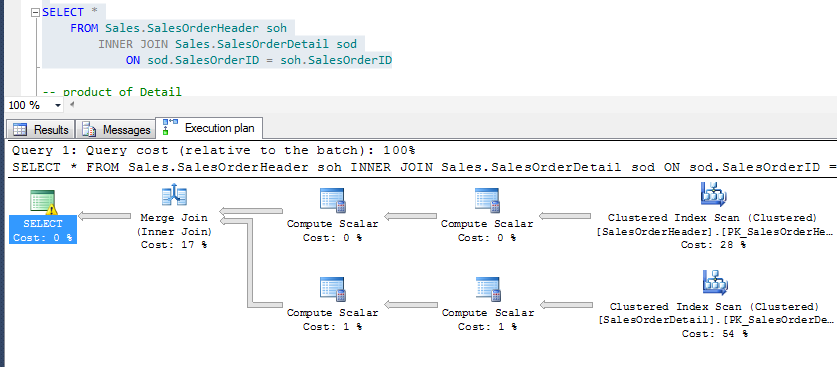Click the top-right Compute Scalar icon next to SalesOrderHeader scan
The width and height of the screenshot is (837, 367).
click(487, 201)
